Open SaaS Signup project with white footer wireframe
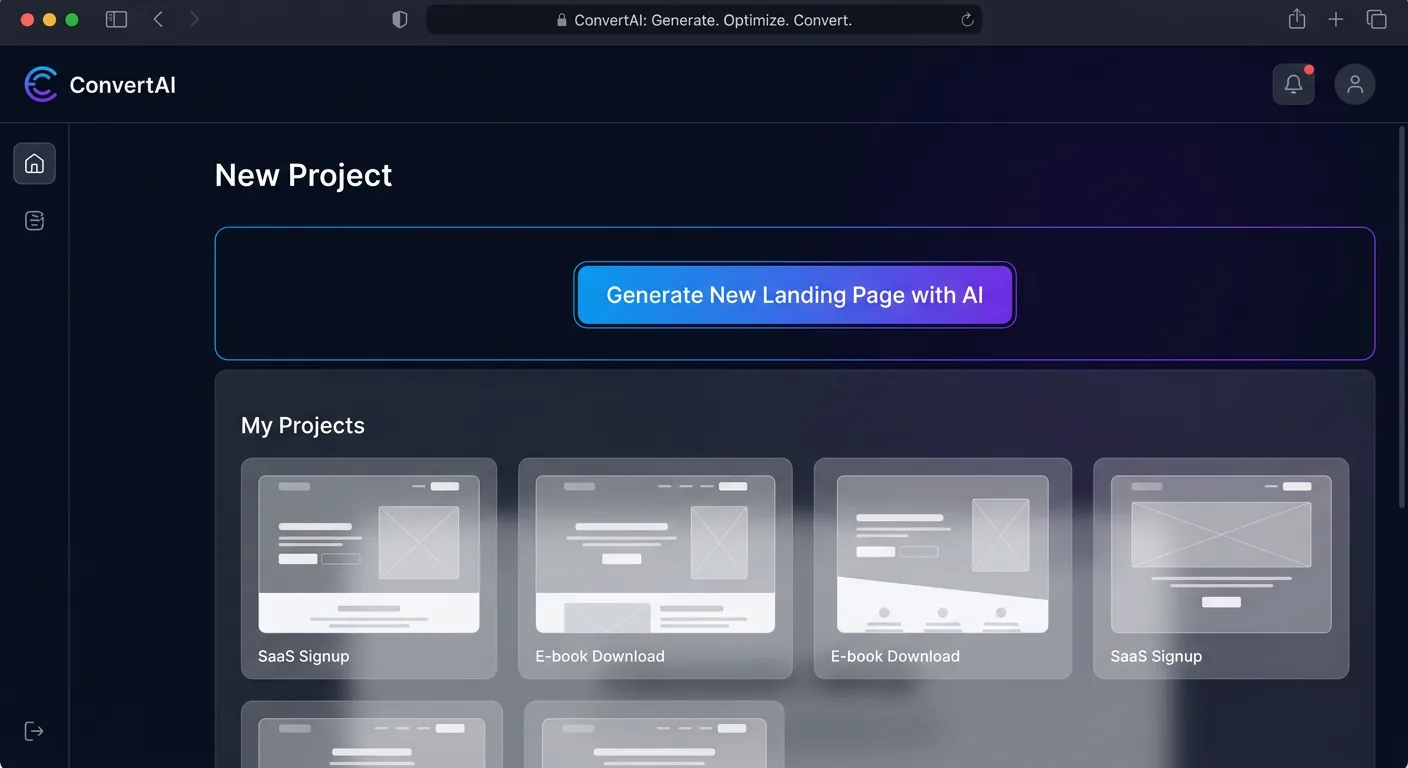The height and width of the screenshot is (768, 1408). pos(369,568)
